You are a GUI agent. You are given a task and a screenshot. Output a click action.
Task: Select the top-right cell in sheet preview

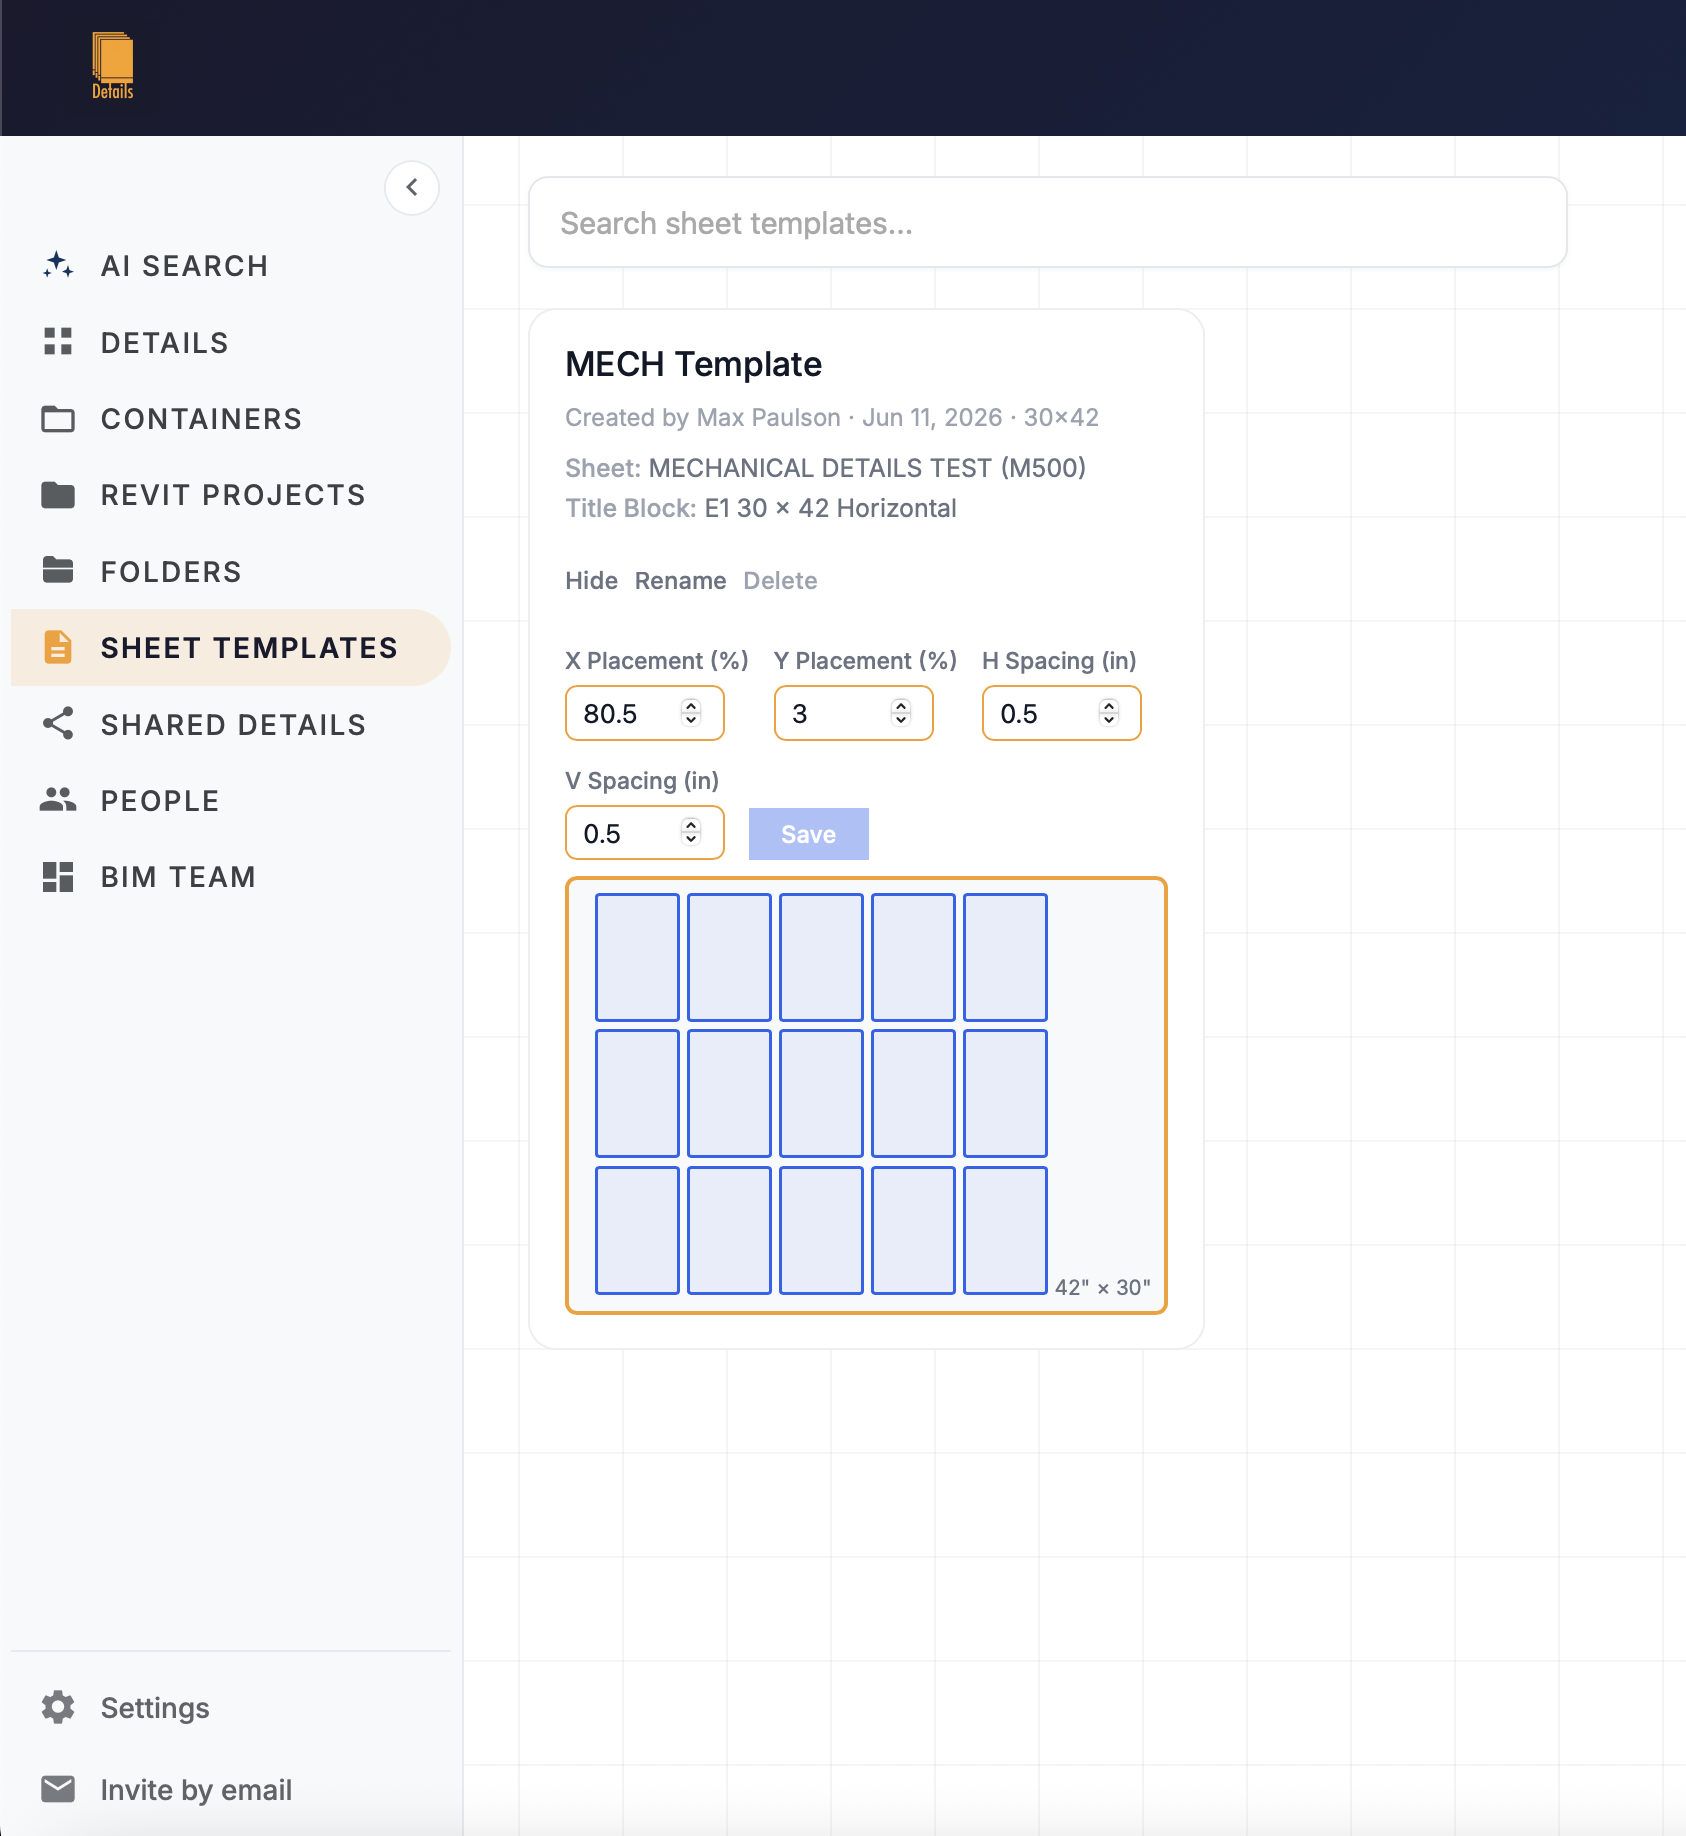pyautogui.click(x=1005, y=957)
